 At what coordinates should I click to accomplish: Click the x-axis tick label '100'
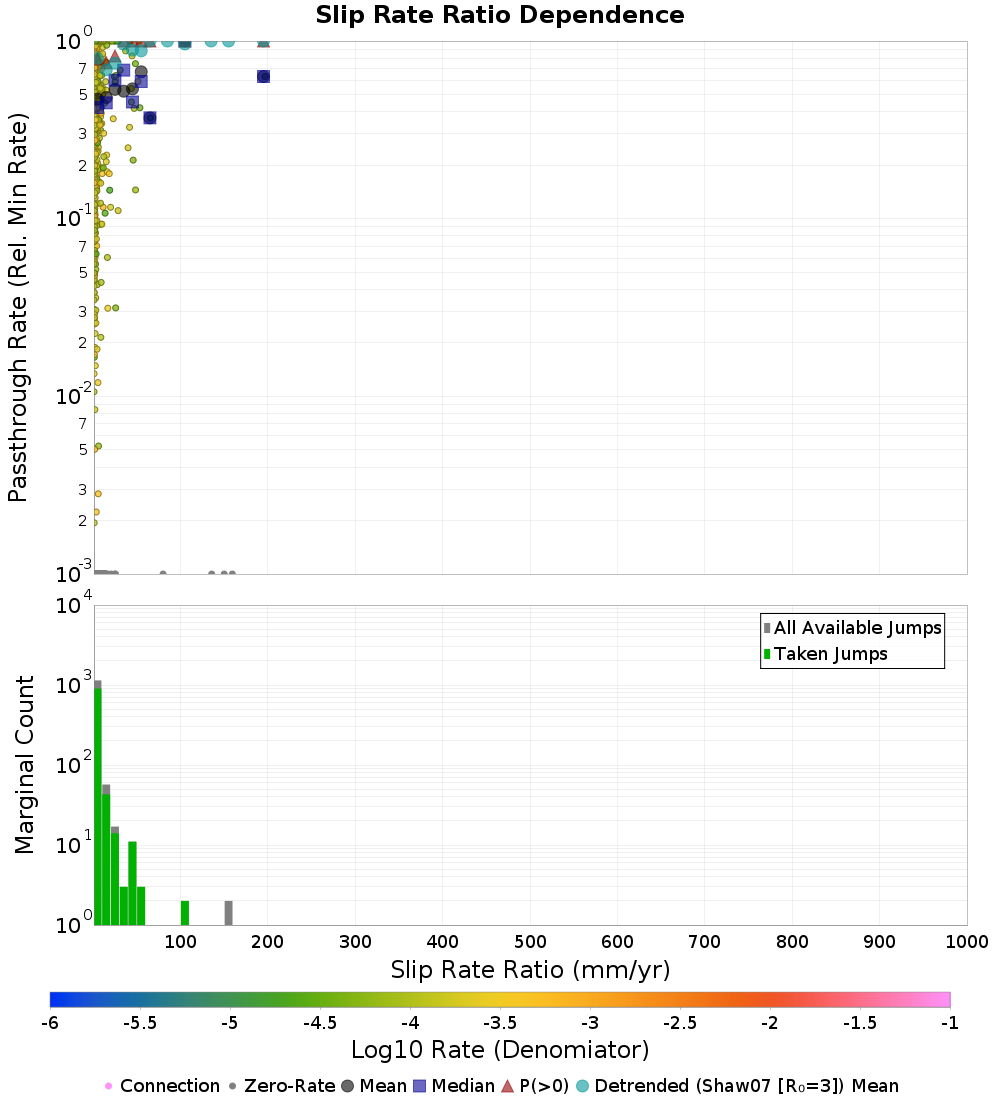(x=180, y=941)
